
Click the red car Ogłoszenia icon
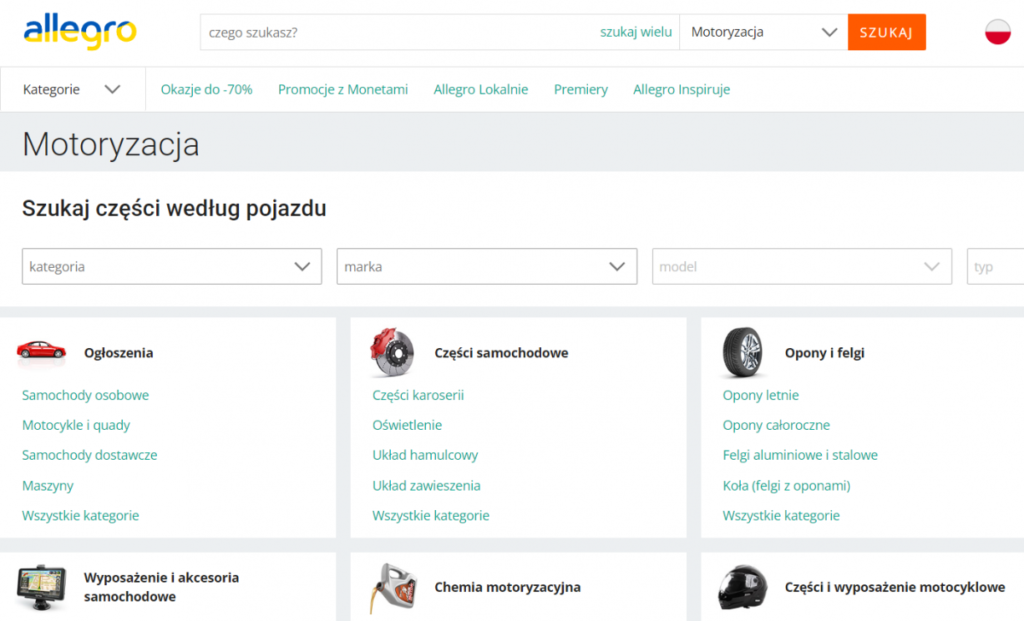41,351
